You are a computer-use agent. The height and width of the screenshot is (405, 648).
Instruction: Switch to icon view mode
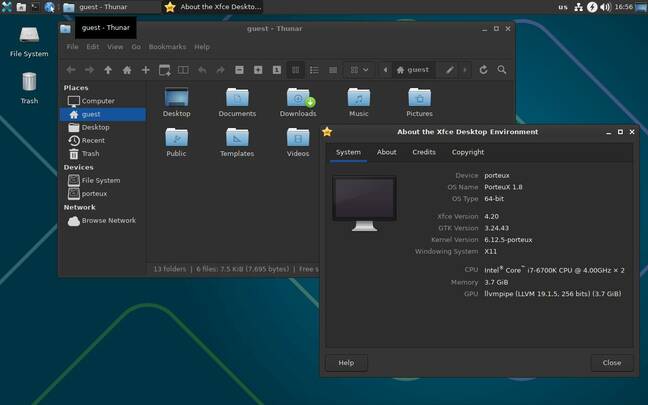[x=295, y=70]
